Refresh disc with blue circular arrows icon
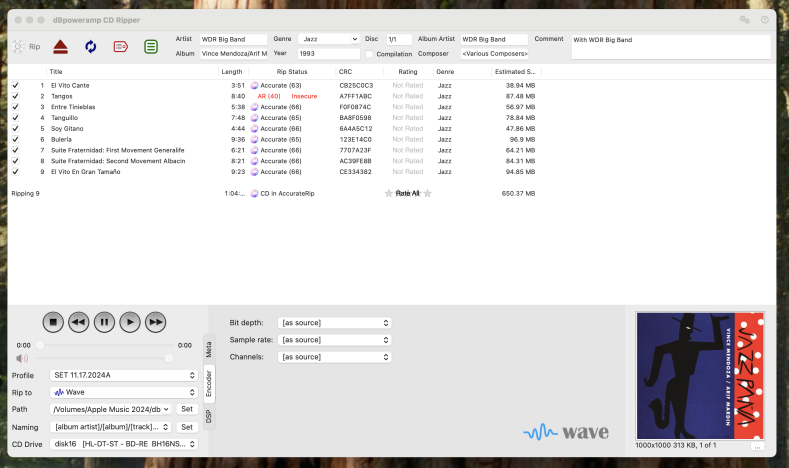This screenshot has height=468, width=789. [91, 47]
